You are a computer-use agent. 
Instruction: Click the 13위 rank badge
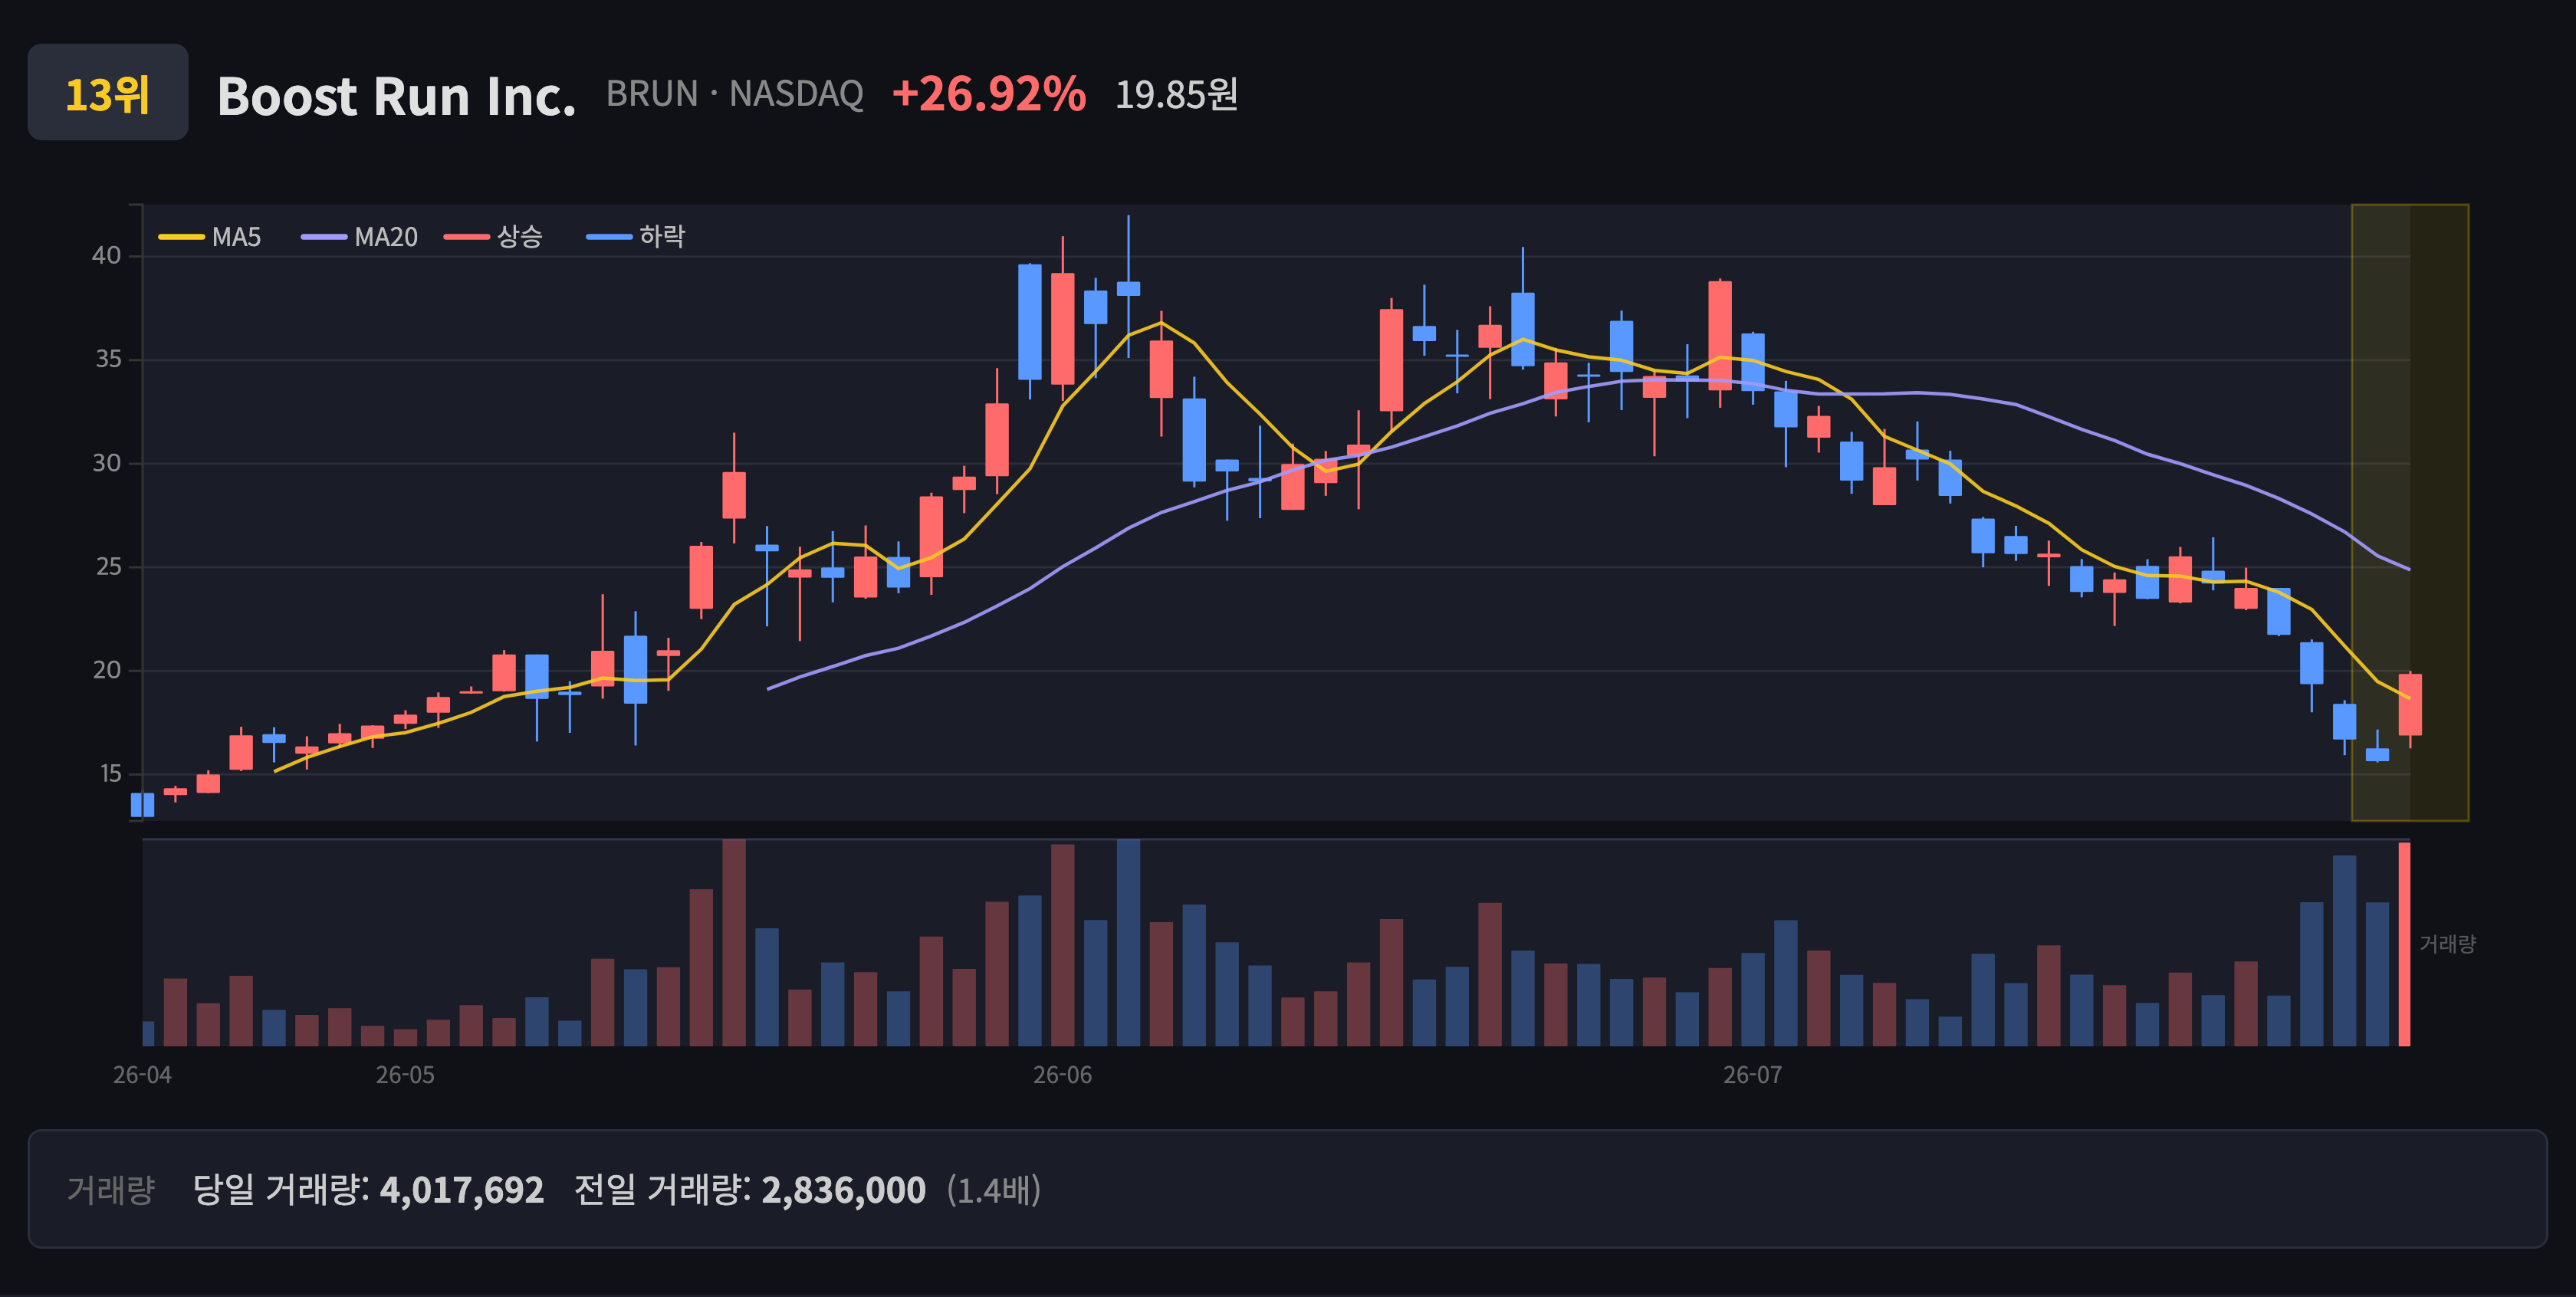108,92
